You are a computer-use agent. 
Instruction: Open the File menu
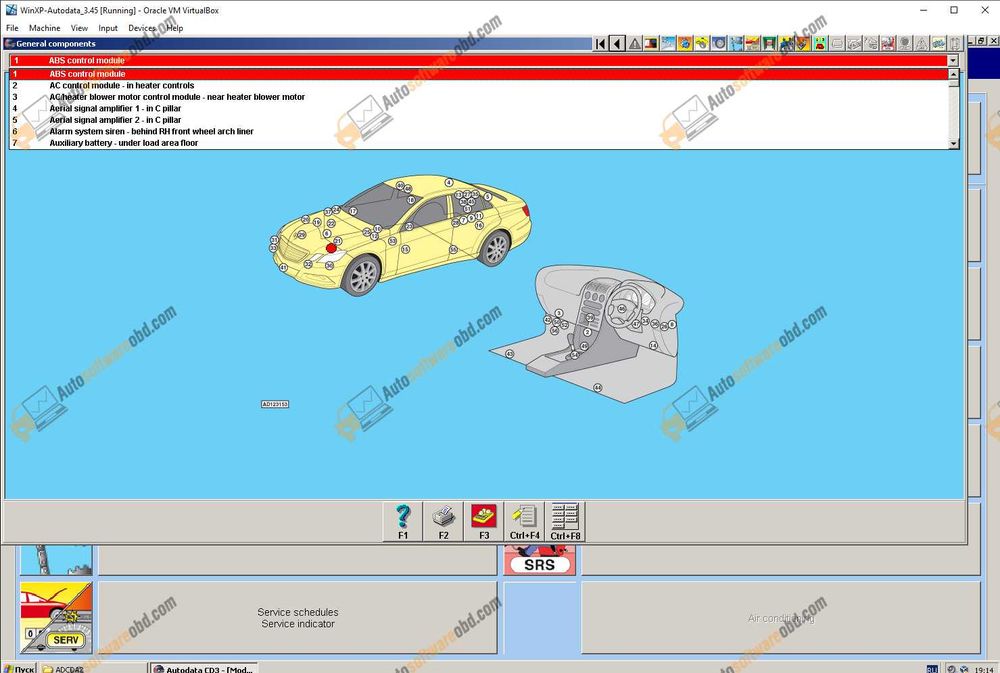(12, 28)
